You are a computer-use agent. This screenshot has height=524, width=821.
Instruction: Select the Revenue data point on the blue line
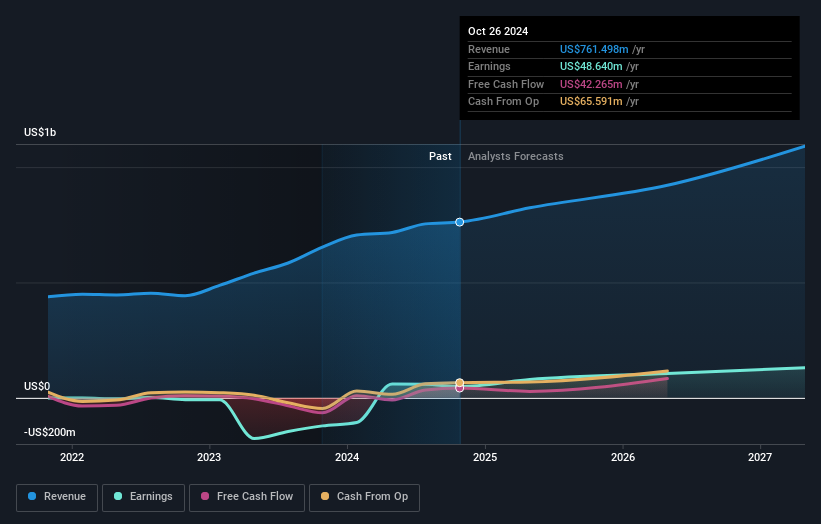click(459, 222)
